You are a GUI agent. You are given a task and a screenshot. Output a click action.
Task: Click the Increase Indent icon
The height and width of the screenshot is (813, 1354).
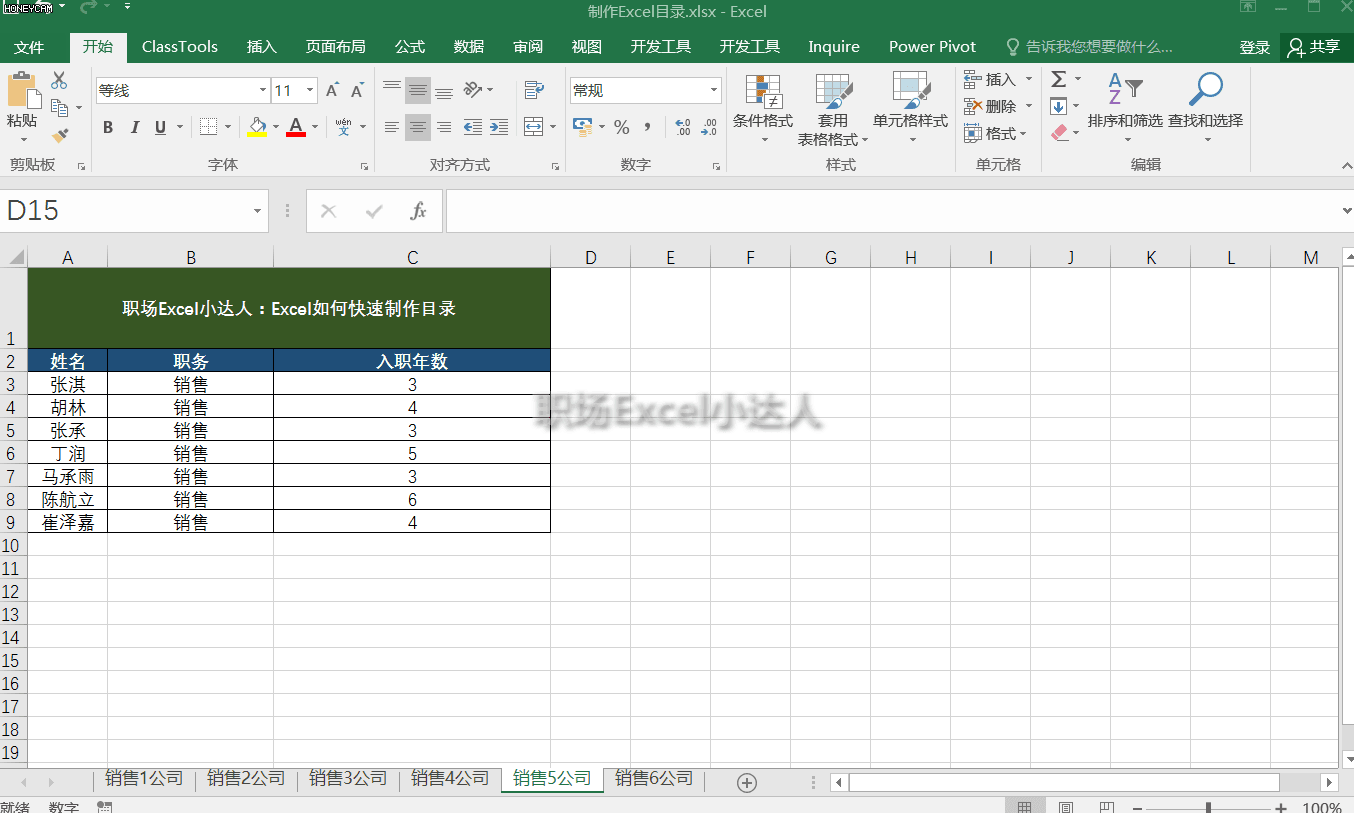pyautogui.click(x=499, y=127)
